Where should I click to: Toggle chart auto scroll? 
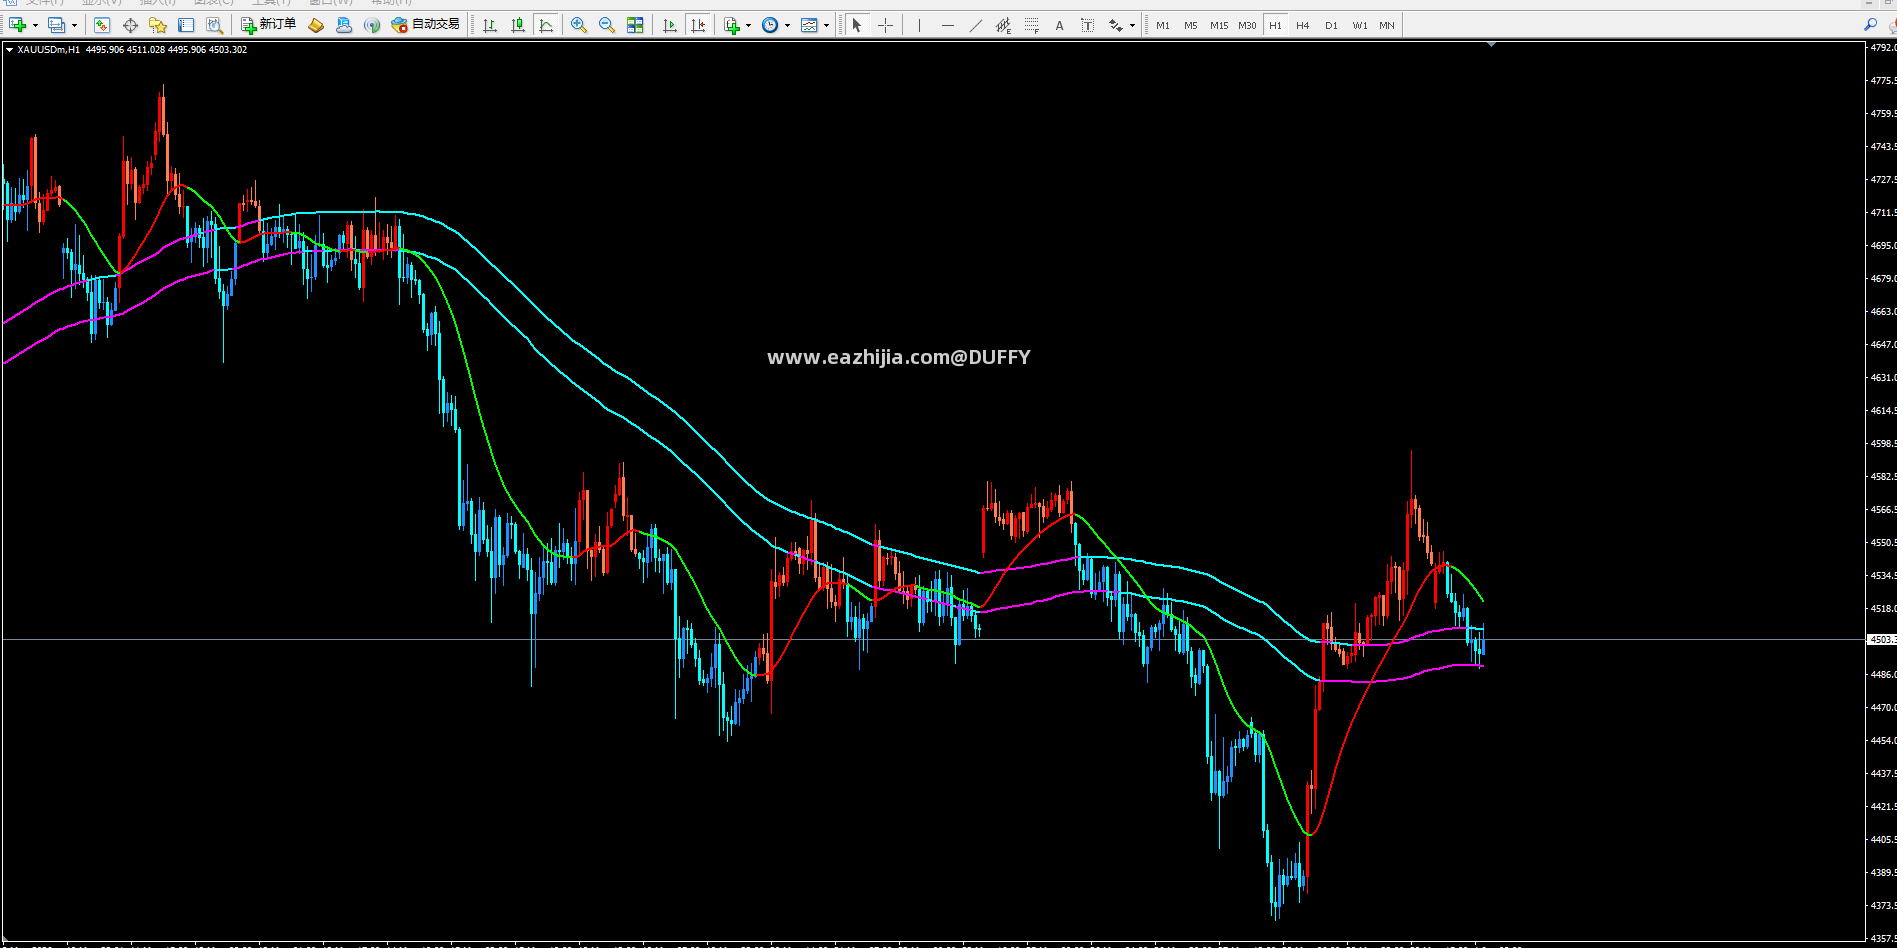tap(670, 25)
